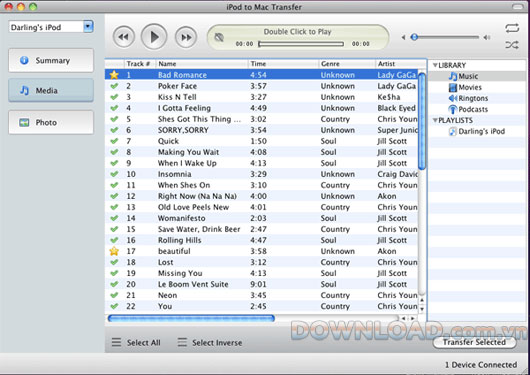Sort by the Track # column
The image size is (530, 375).
click(140, 64)
